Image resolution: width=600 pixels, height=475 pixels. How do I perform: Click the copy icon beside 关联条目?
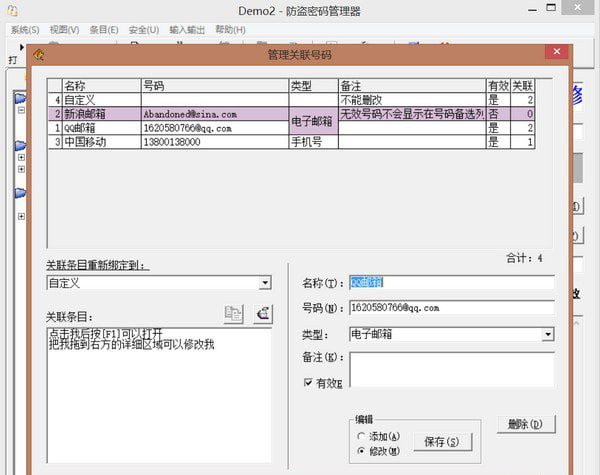(x=233, y=314)
